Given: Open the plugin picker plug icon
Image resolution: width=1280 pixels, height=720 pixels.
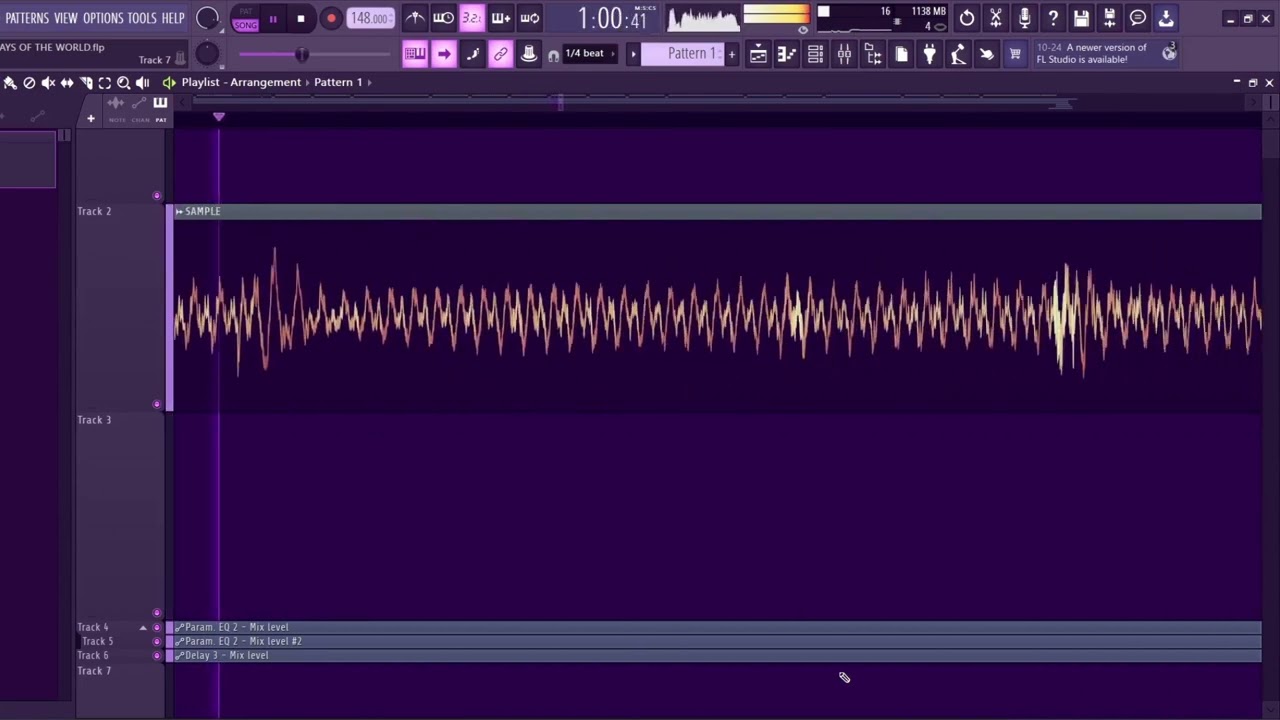Looking at the screenshot, I should coord(930,54).
